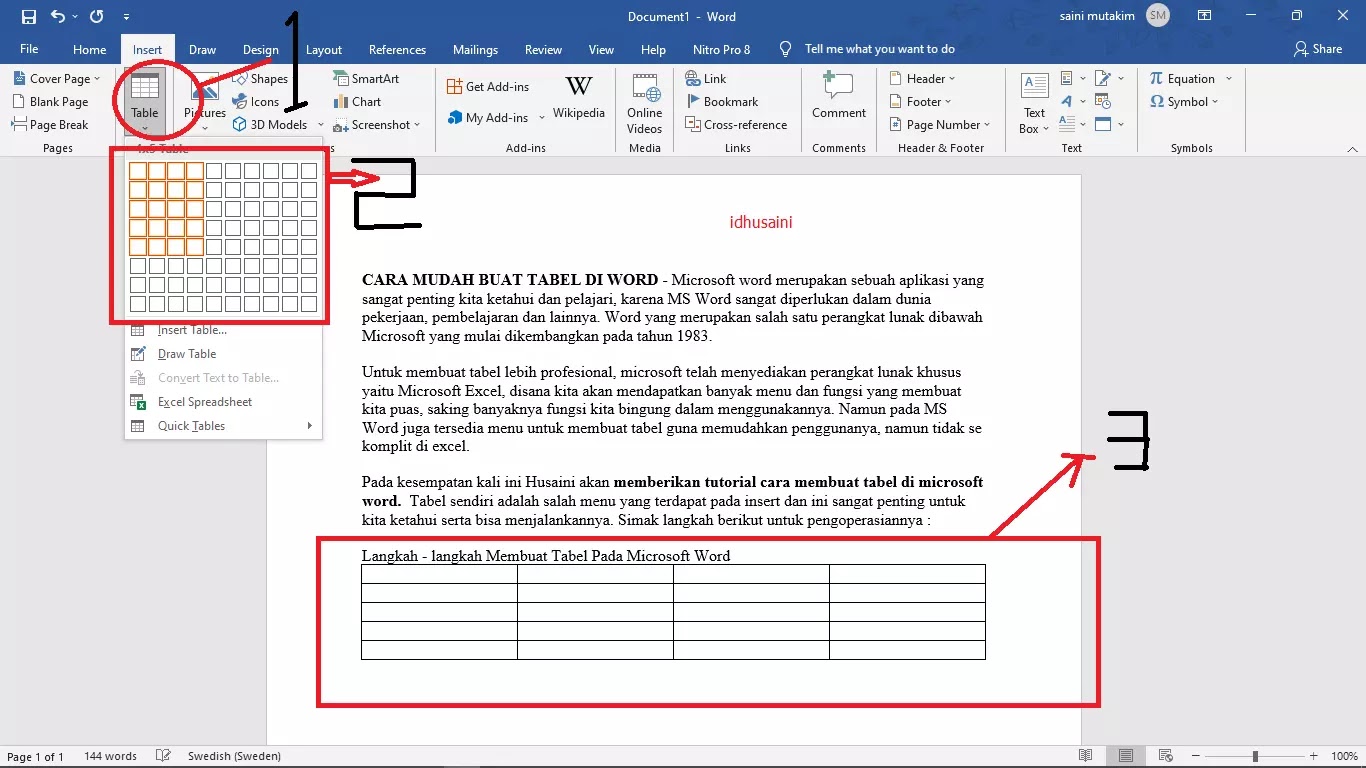
Task: Add a Drop Cap
Action: pos(1072,124)
